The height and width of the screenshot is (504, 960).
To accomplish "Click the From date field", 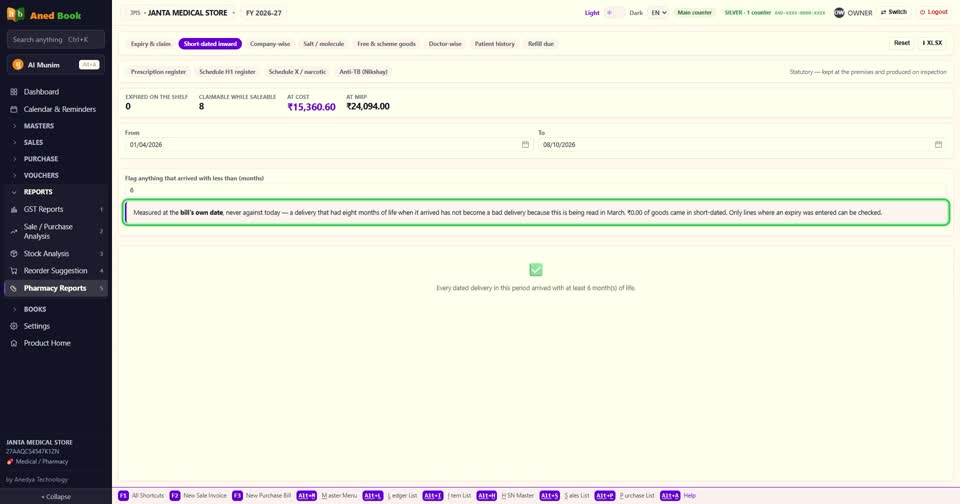I will [x=329, y=145].
